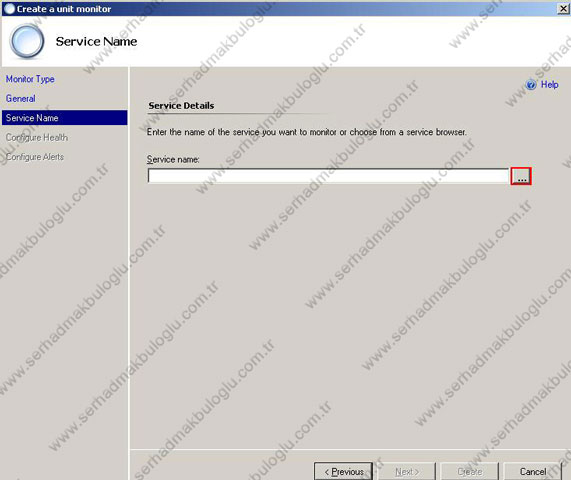
Task: Click the large wizard globe icon
Action: tap(27, 42)
